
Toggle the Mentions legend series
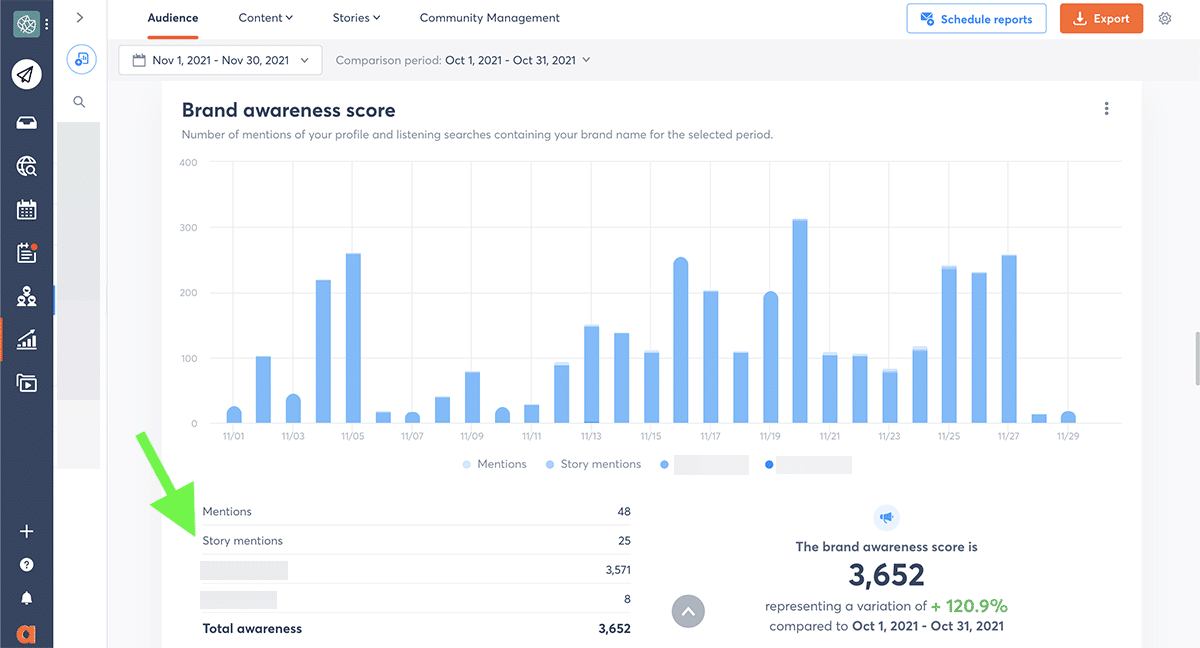tap(494, 464)
